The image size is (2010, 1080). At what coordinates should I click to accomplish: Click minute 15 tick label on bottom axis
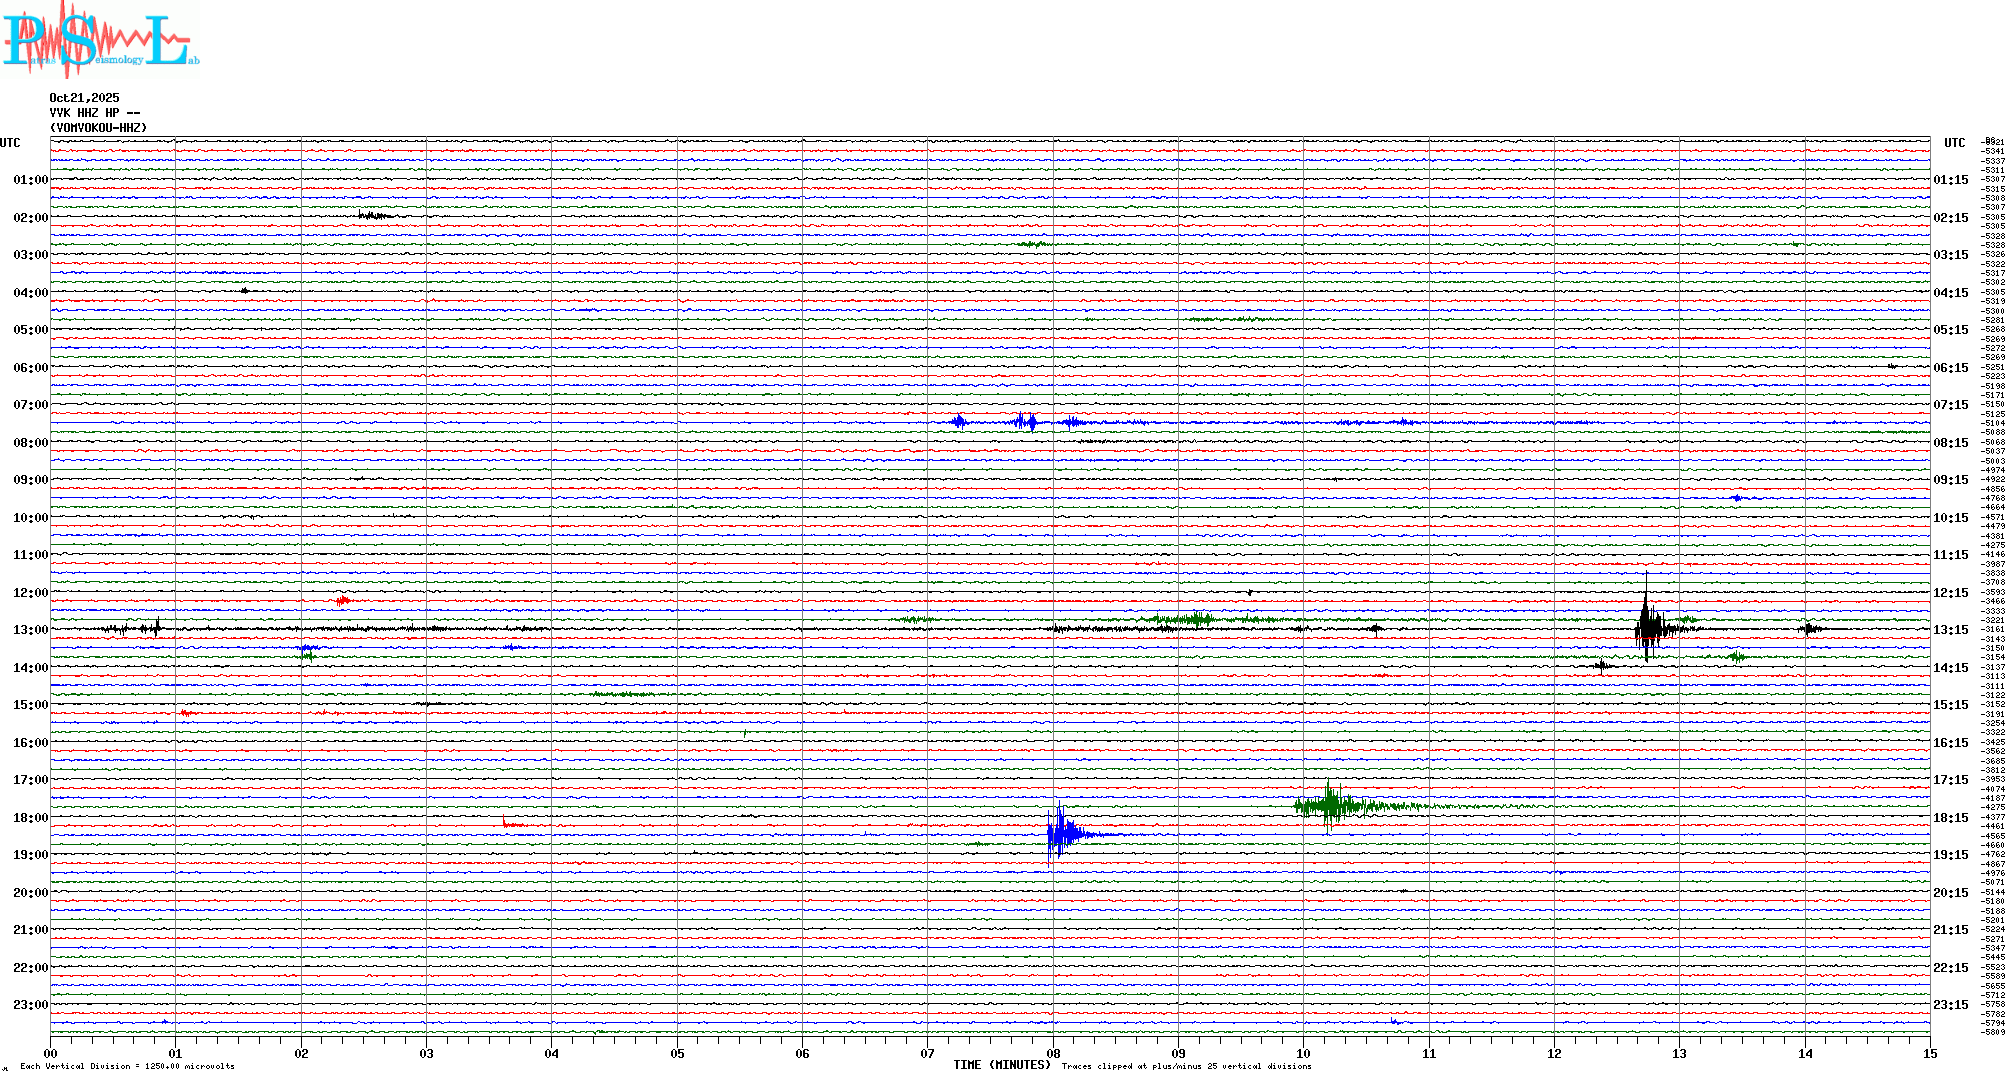click(1929, 1053)
